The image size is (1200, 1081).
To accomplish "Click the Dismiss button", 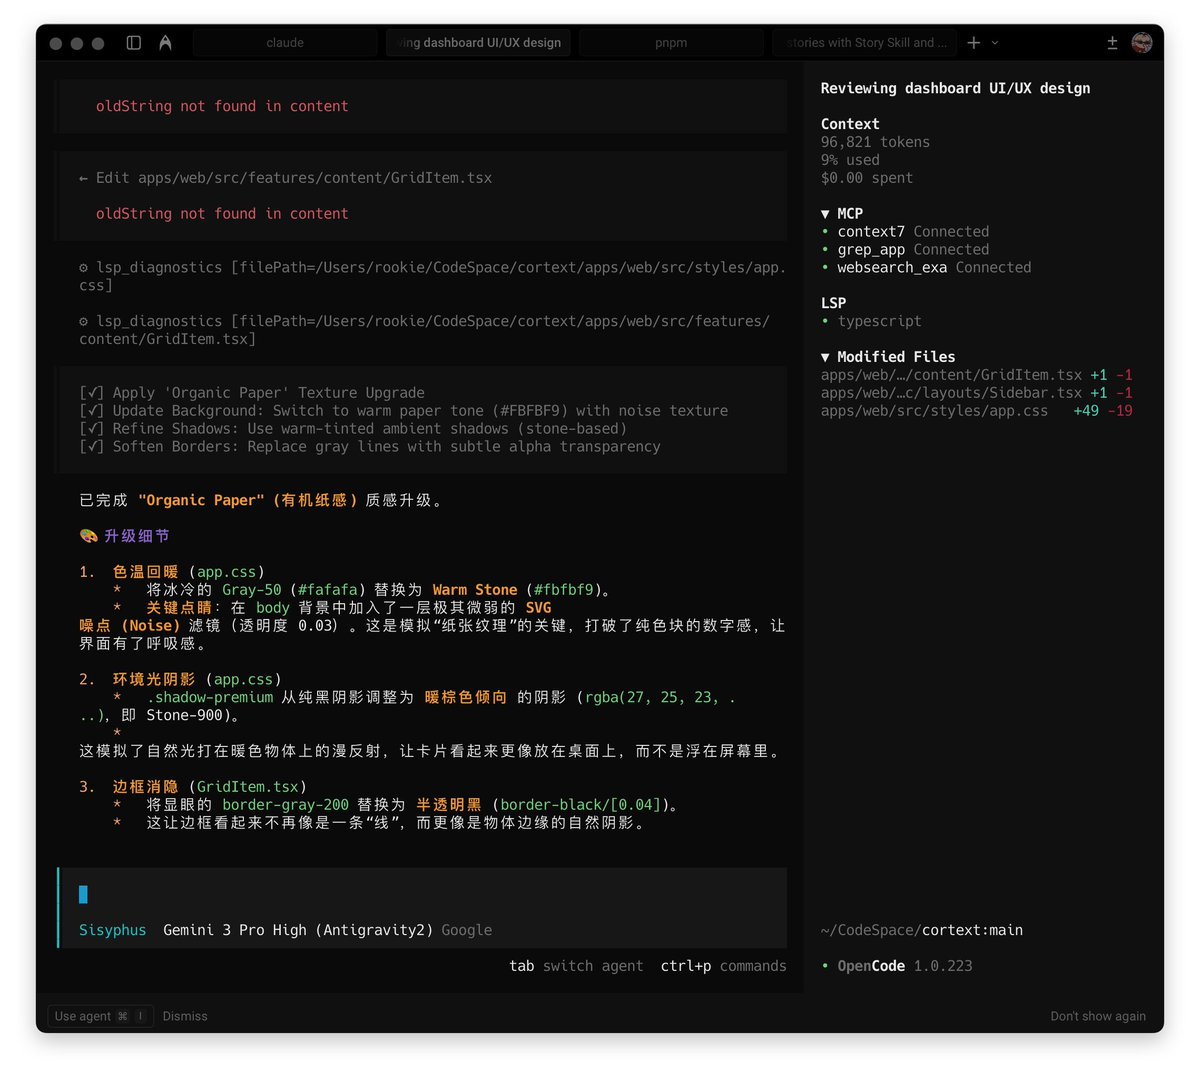I will (x=185, y=1016).
